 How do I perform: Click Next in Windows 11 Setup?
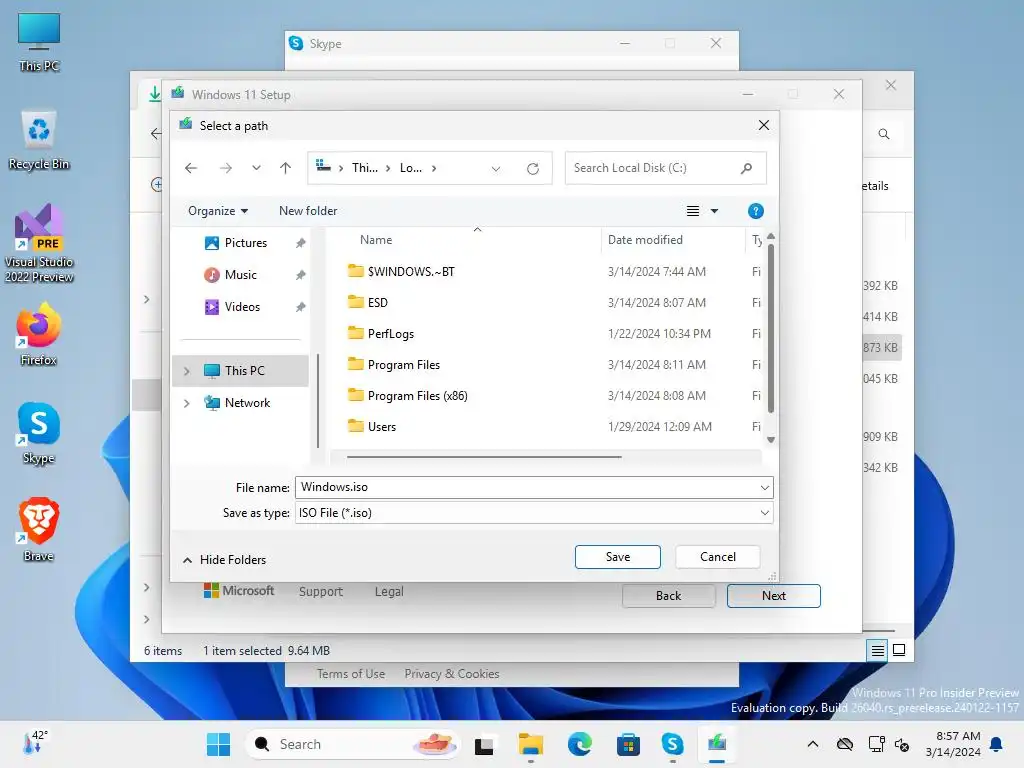[774, 596]
